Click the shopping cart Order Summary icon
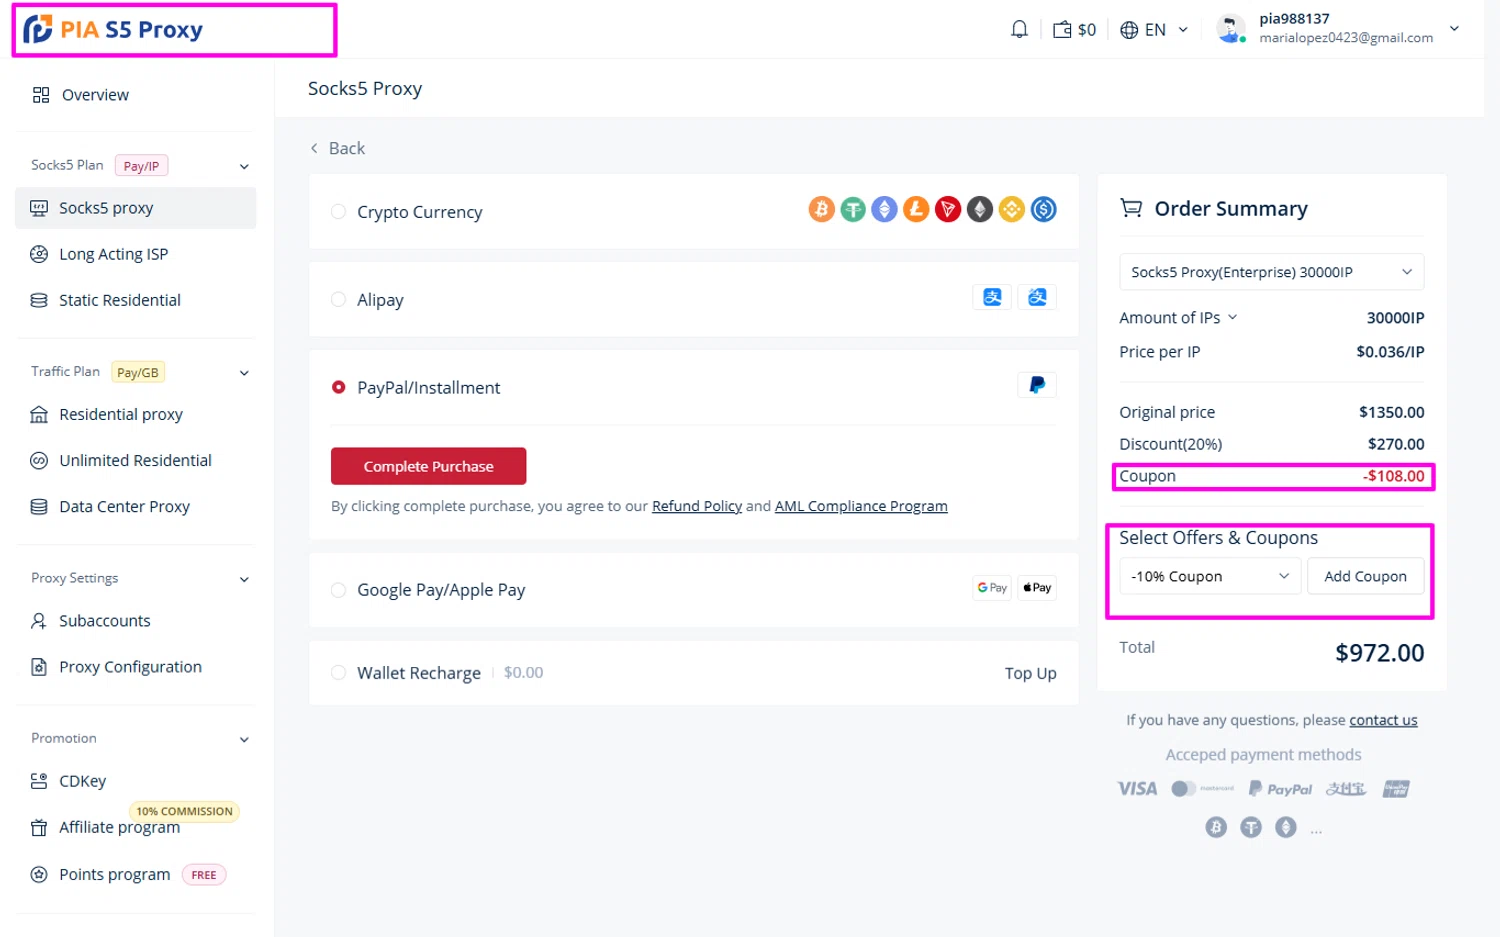This screenshot has width=1500, height=937. click(x=1131, y=208)
